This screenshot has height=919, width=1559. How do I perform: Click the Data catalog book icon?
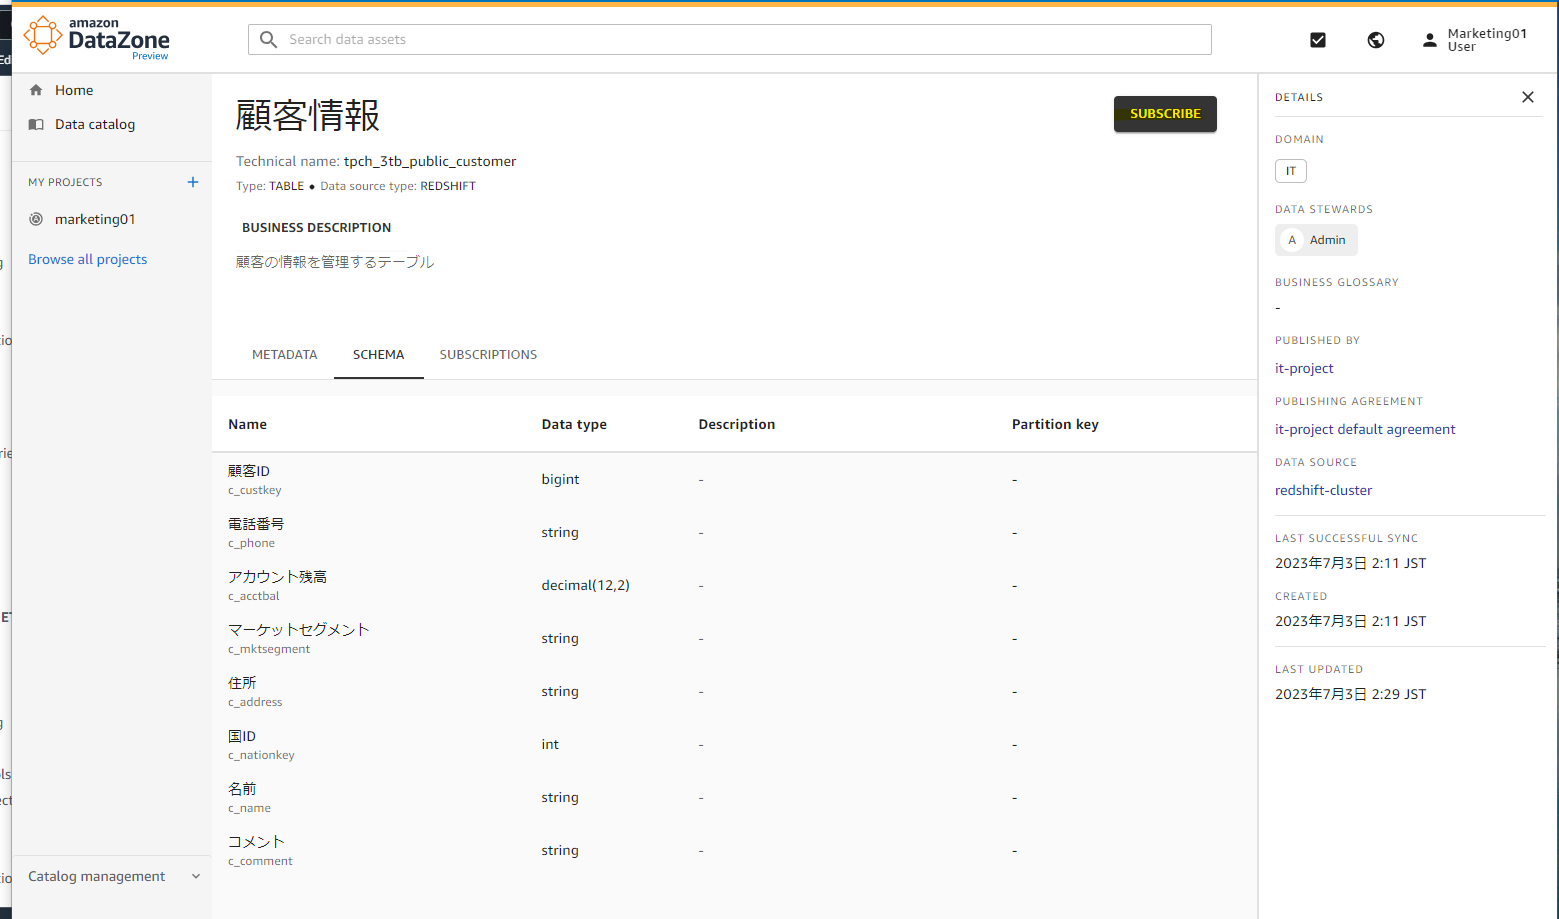click(x=36, y=124)
